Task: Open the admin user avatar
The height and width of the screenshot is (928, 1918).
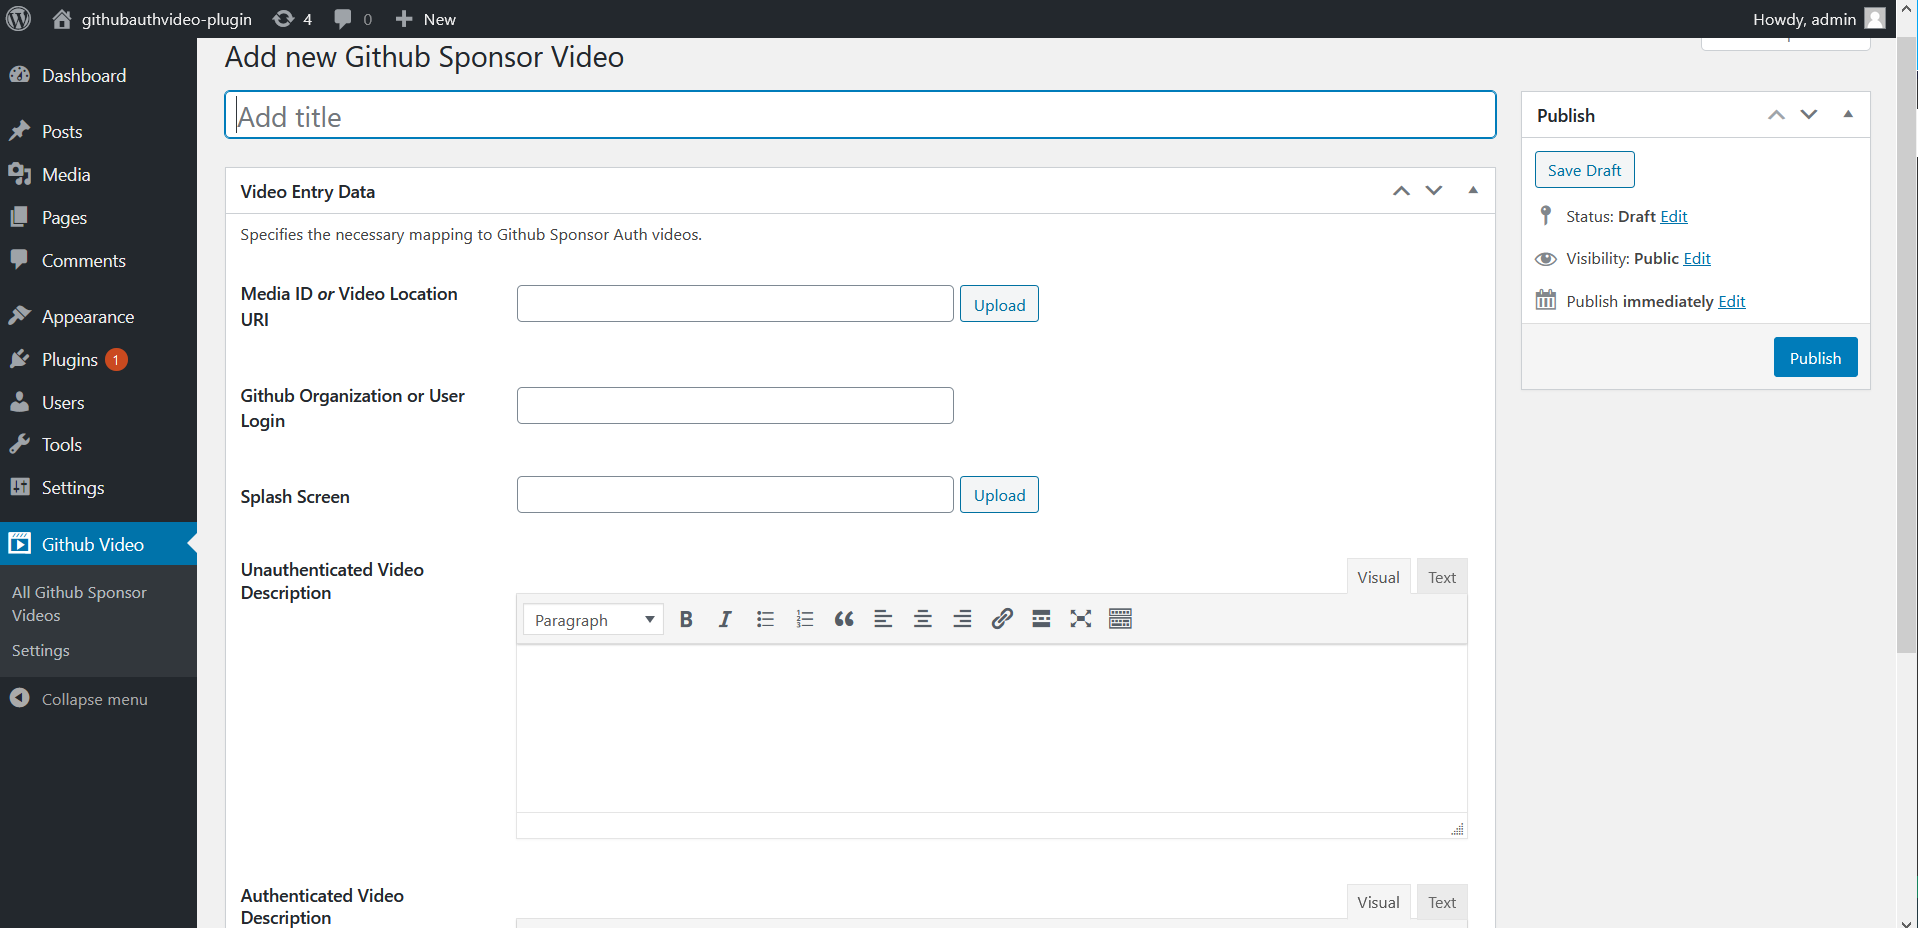Action: [x=1875, y=19]
